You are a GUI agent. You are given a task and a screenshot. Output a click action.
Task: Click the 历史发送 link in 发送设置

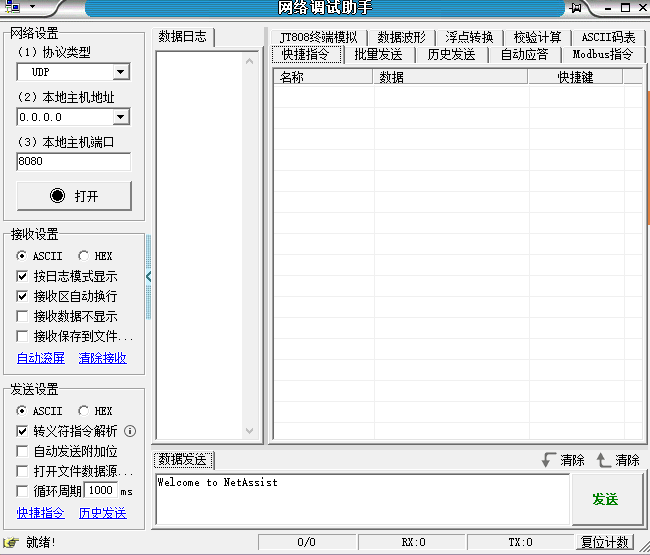click(x=102, y=513)
